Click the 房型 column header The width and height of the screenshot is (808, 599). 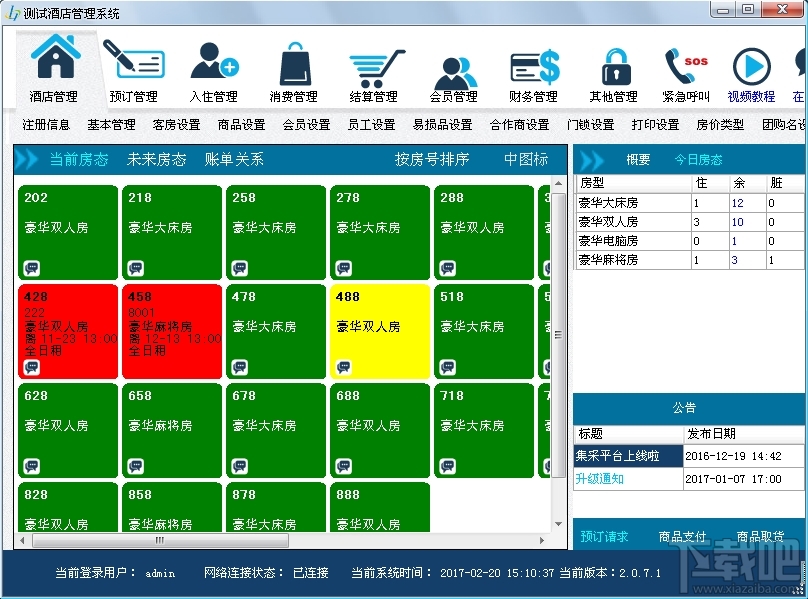pyautogui.click(x=633, y=183)
